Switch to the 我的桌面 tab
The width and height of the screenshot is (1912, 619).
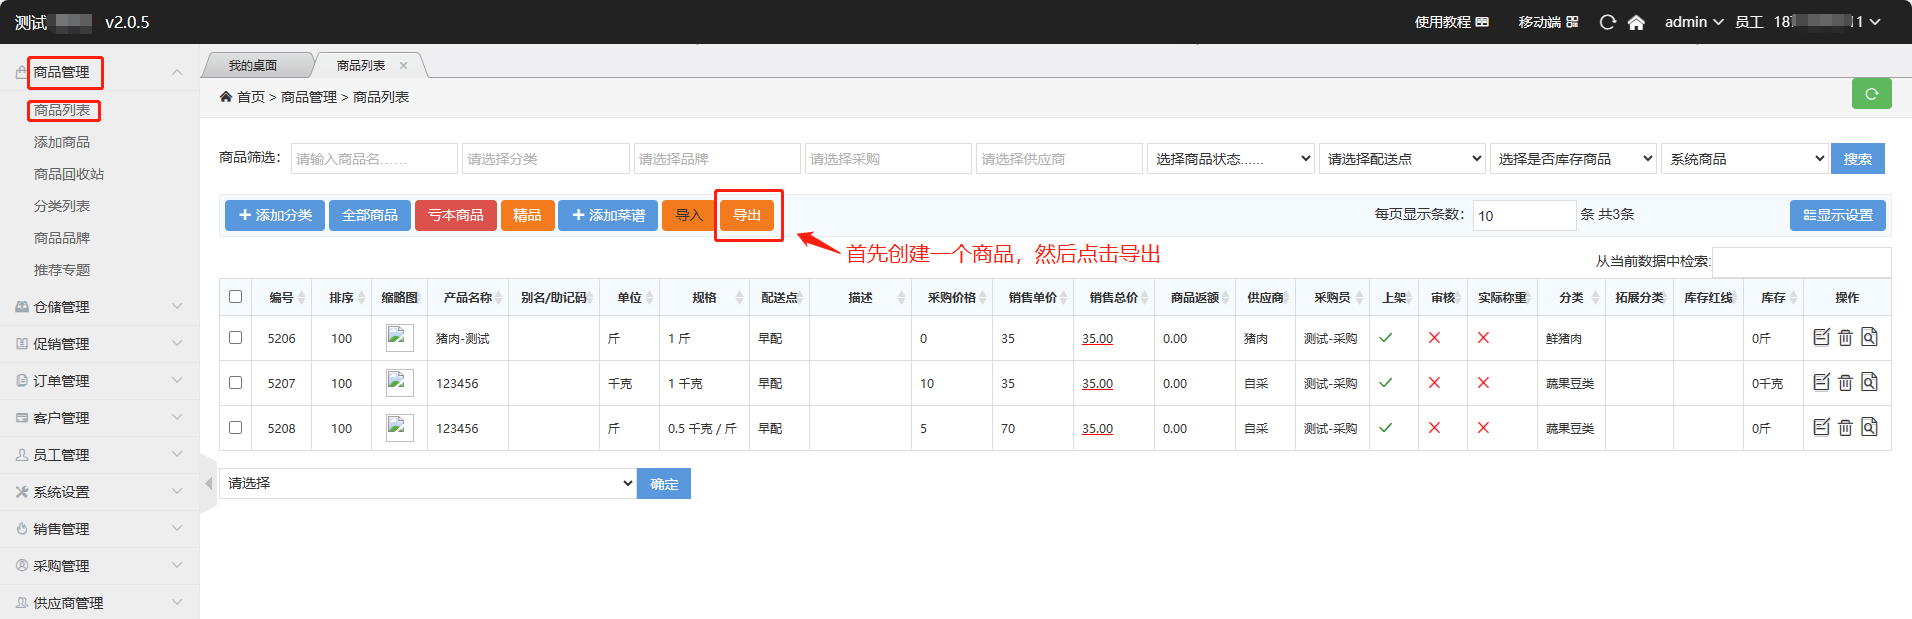tap(253, 66)
